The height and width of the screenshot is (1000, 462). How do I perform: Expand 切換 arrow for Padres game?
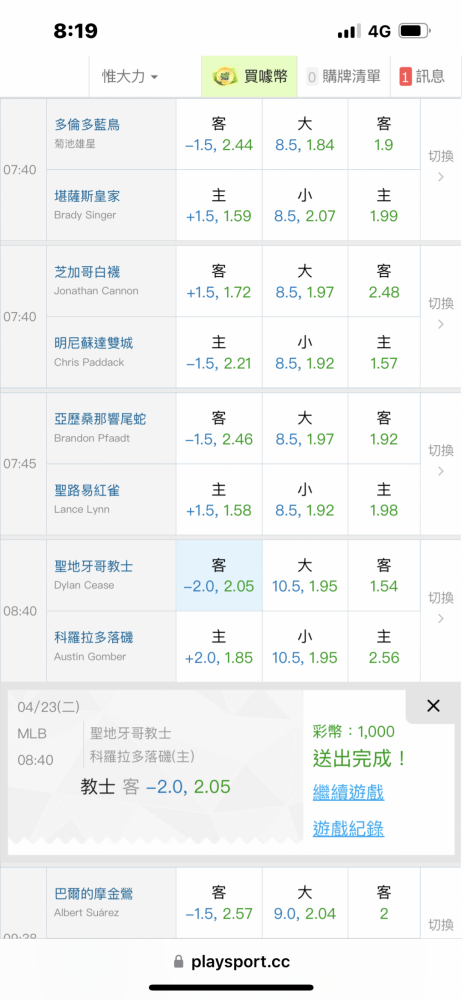pyautogui.click(x=440, y=611)
